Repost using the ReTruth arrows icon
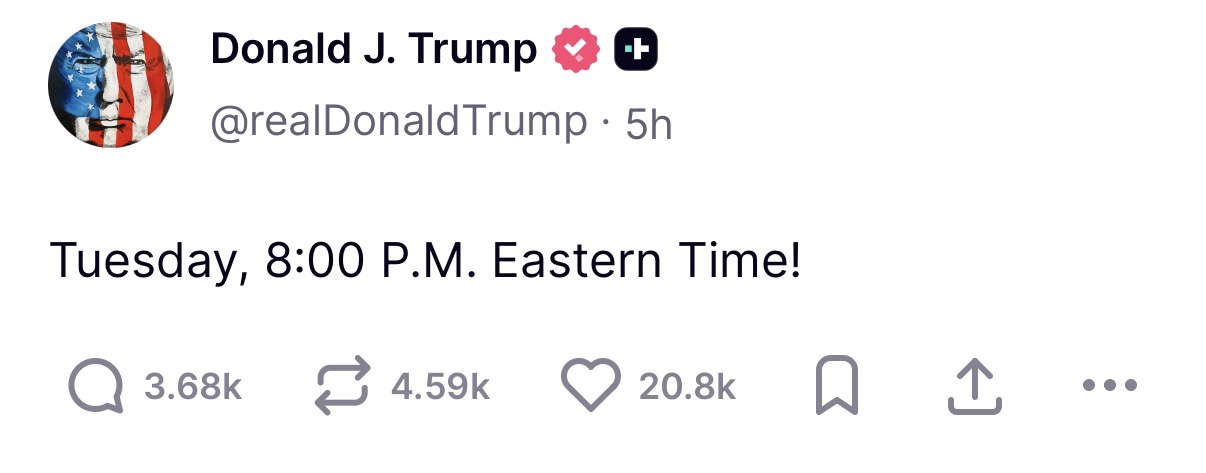This screenshot has width=1206, height=473. tap(342, 386)
